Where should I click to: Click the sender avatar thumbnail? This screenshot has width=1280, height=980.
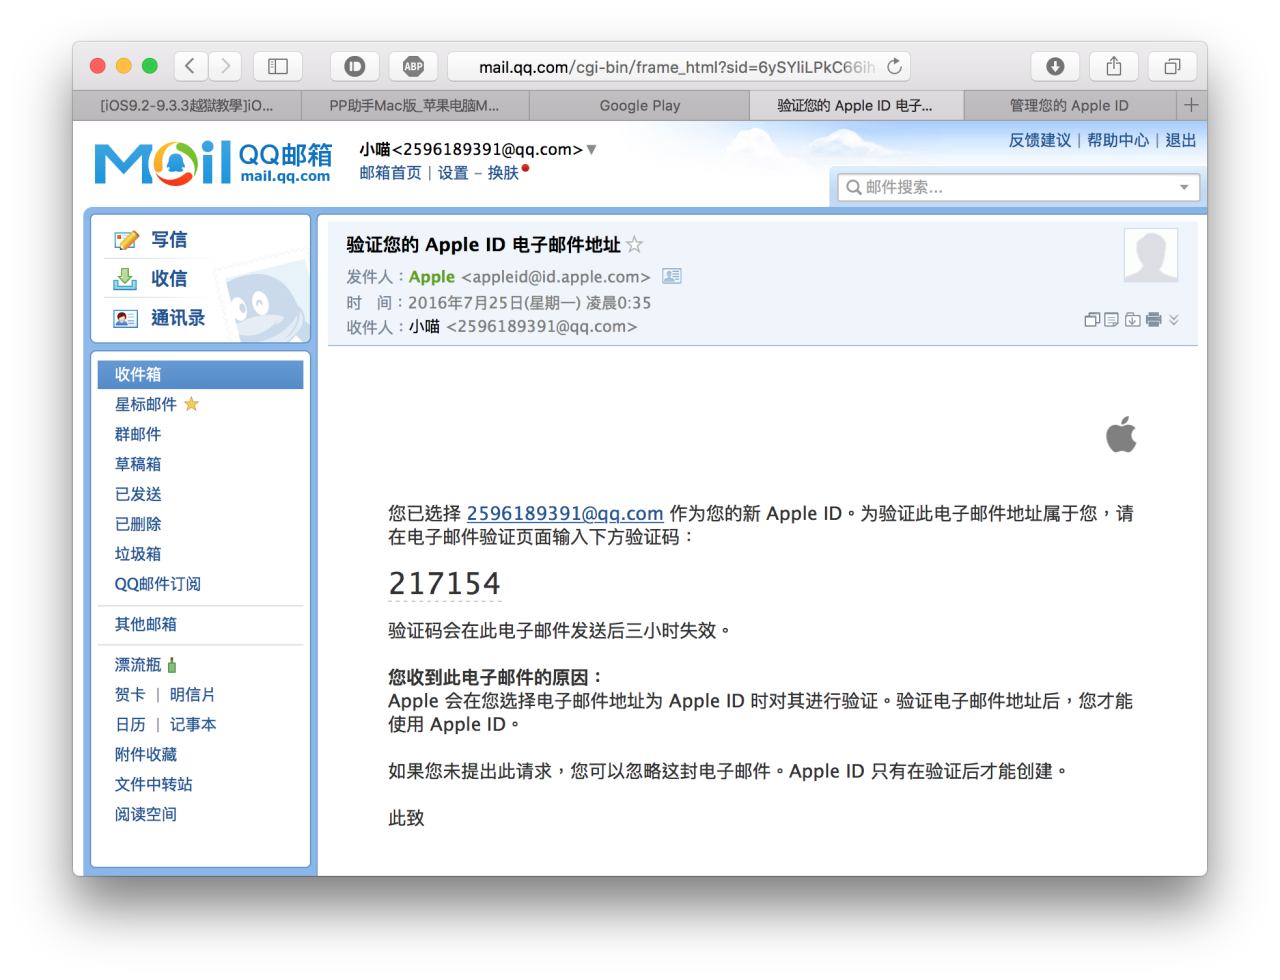click(1150, 255)
